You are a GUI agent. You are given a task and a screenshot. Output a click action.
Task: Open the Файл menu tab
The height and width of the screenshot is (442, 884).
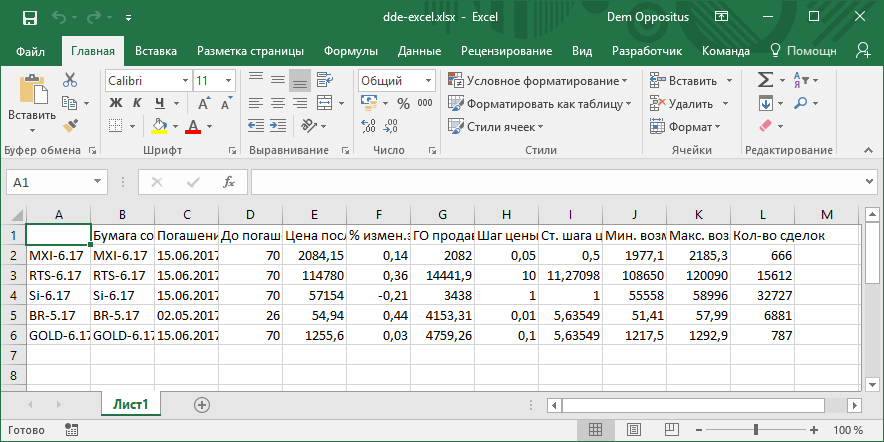[30, 50]
